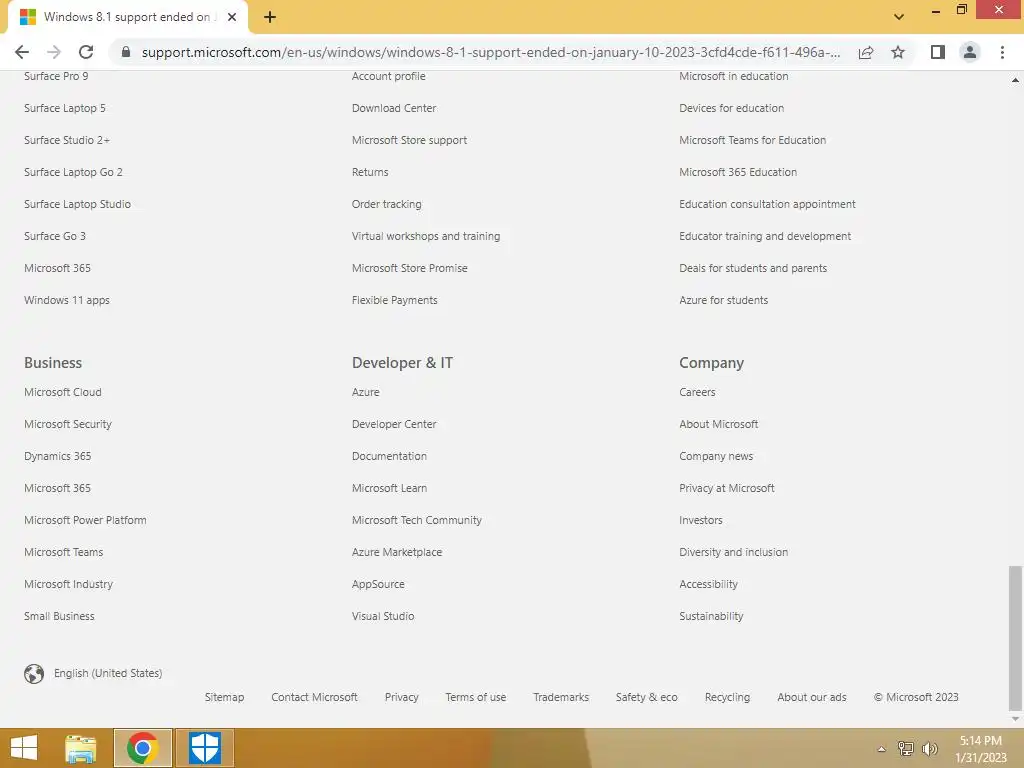Viewport: 1024px width, 768px height.
Task: Open Chrome three-dot menu
Action: coord(1002,52)
